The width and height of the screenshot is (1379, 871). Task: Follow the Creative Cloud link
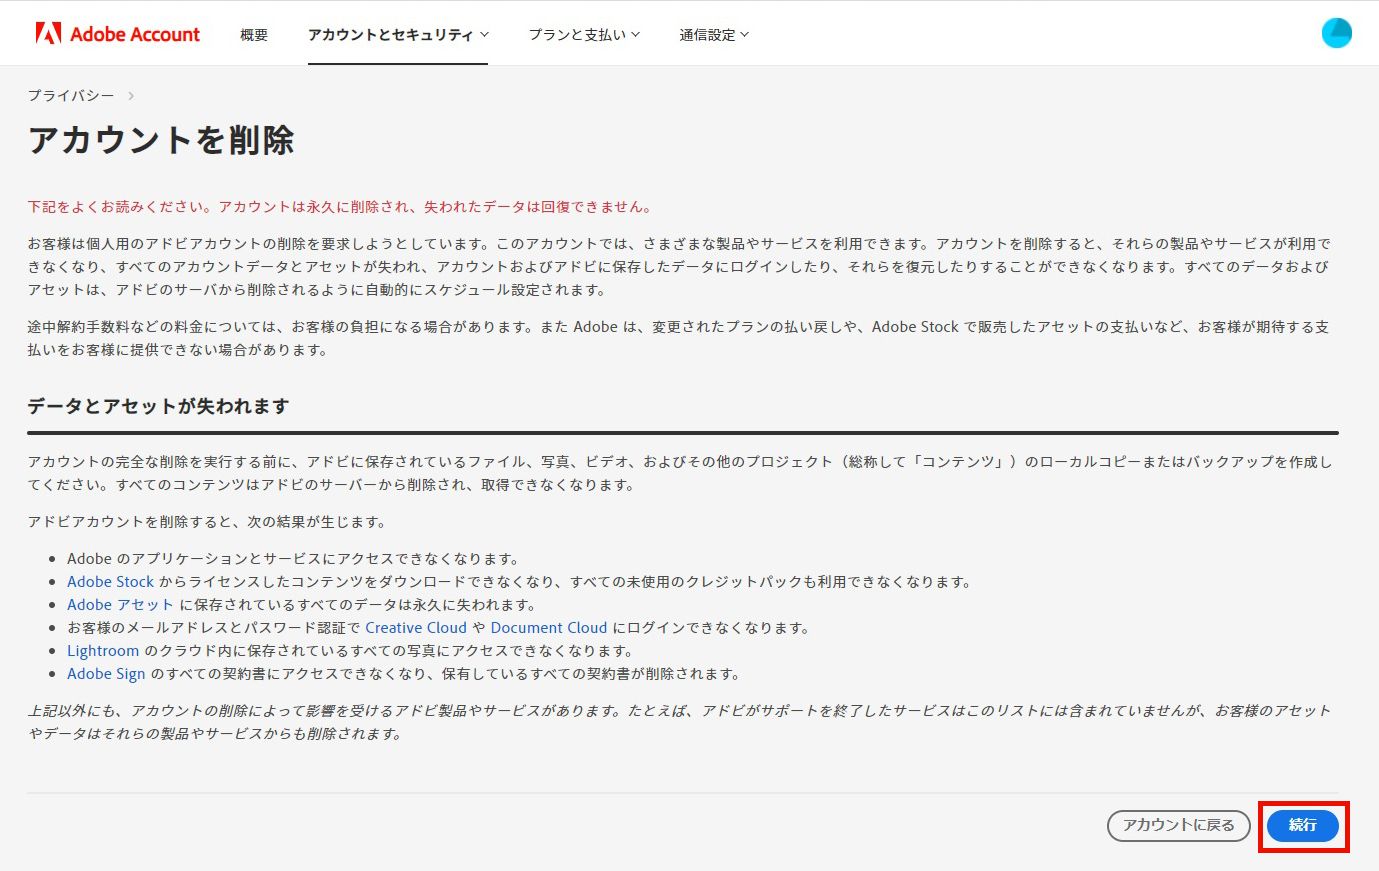[x=416, y=628]
